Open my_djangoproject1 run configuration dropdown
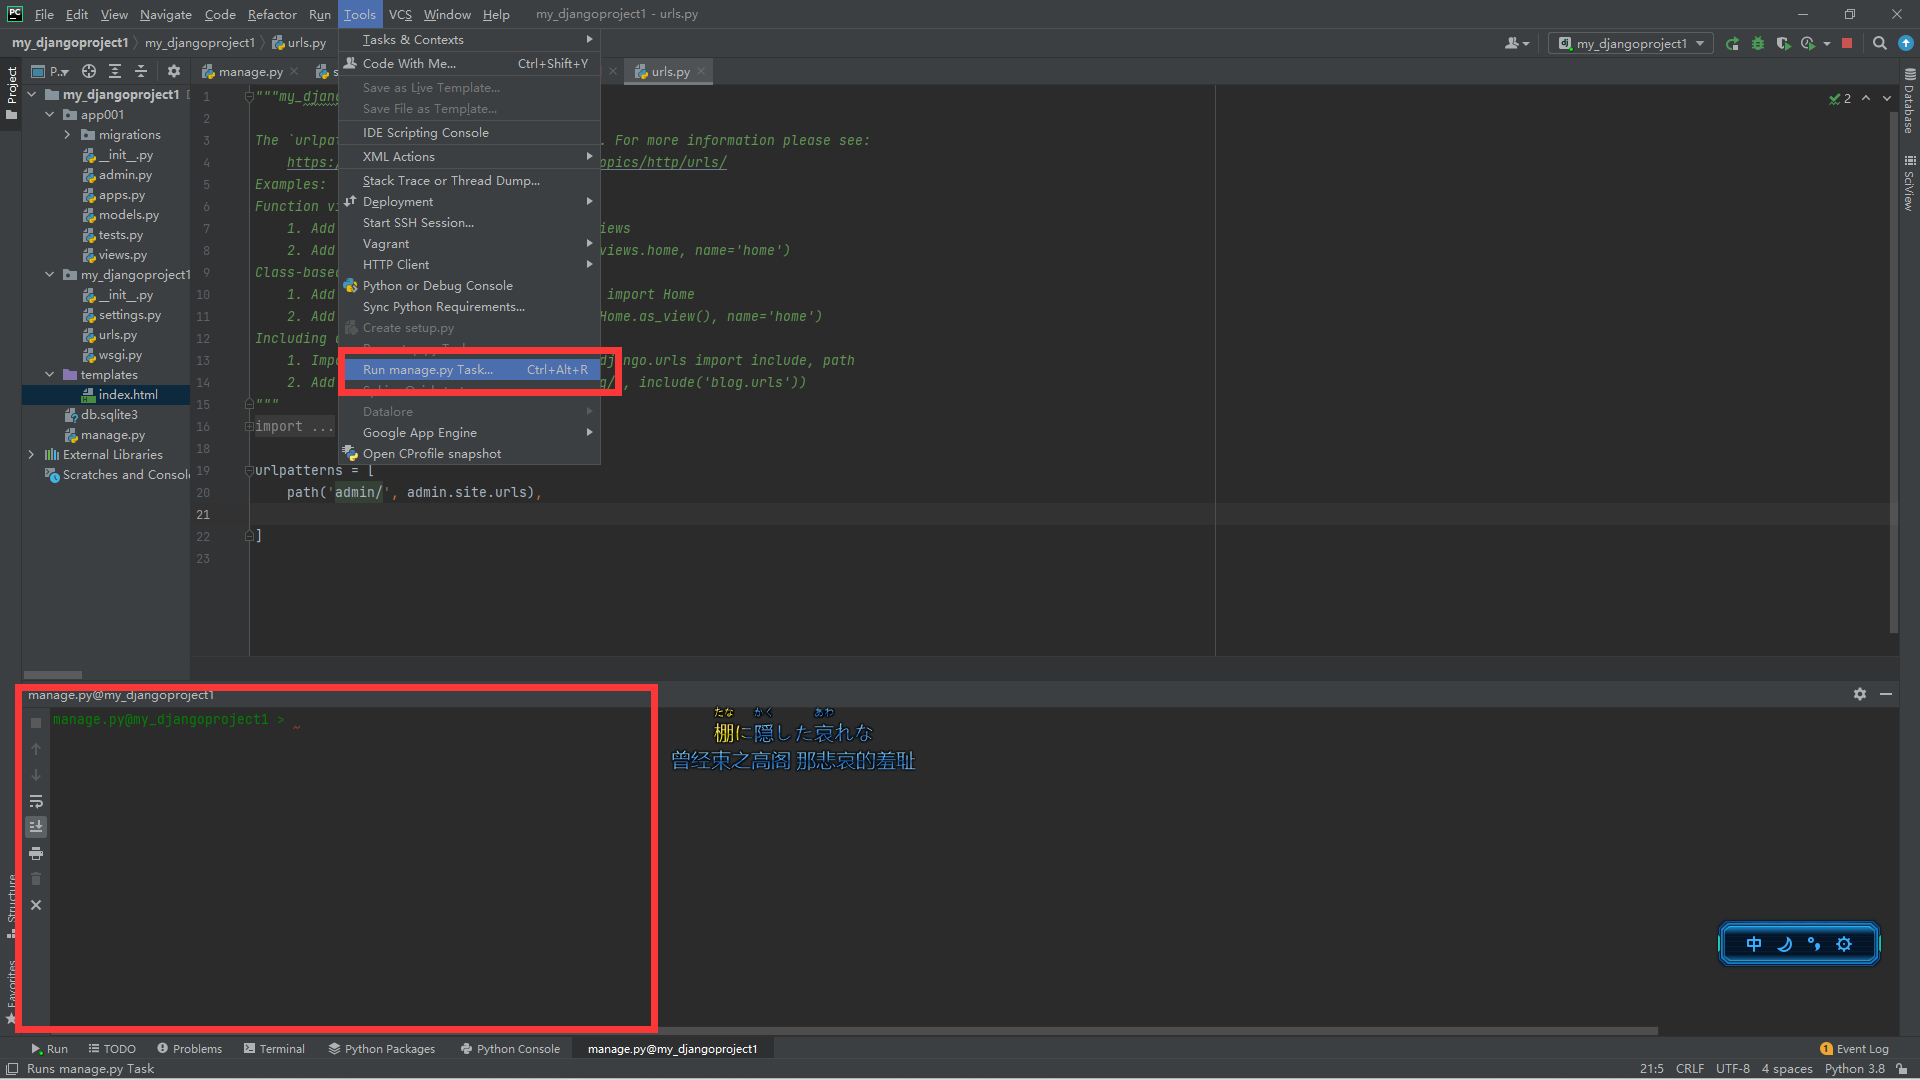Viewport: 1920px width, 1080px height. (1631, 43)
